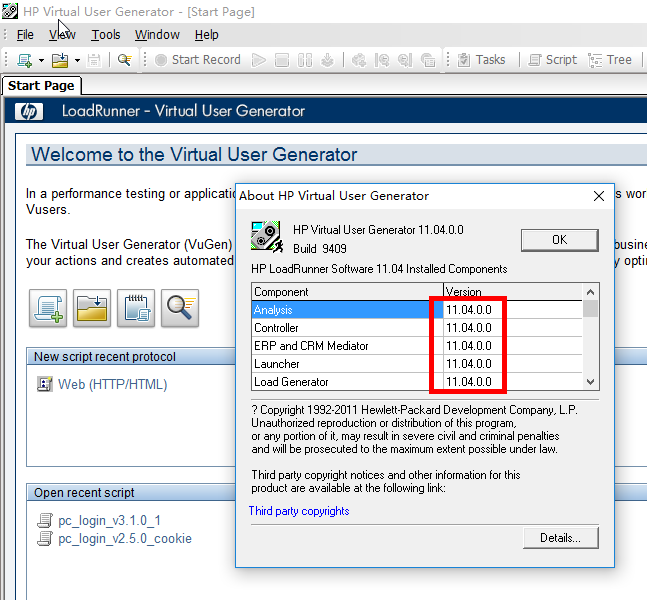Switch to Tree view
This screenshot has width=647, height=600.
point(610,60)
